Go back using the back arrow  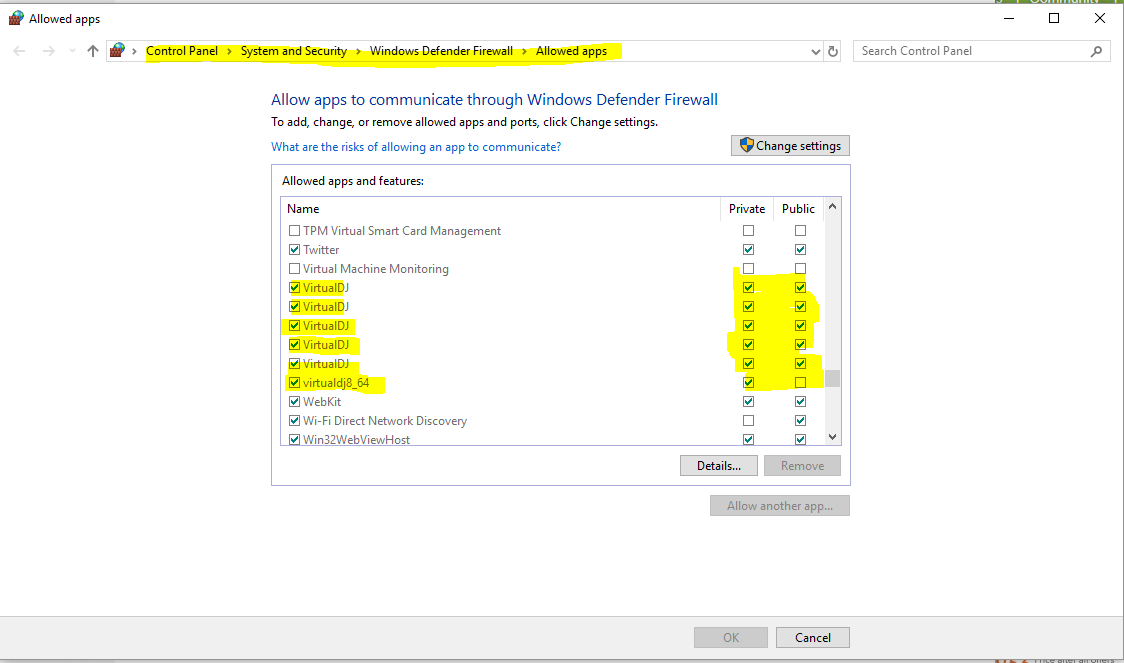[19, 51]
